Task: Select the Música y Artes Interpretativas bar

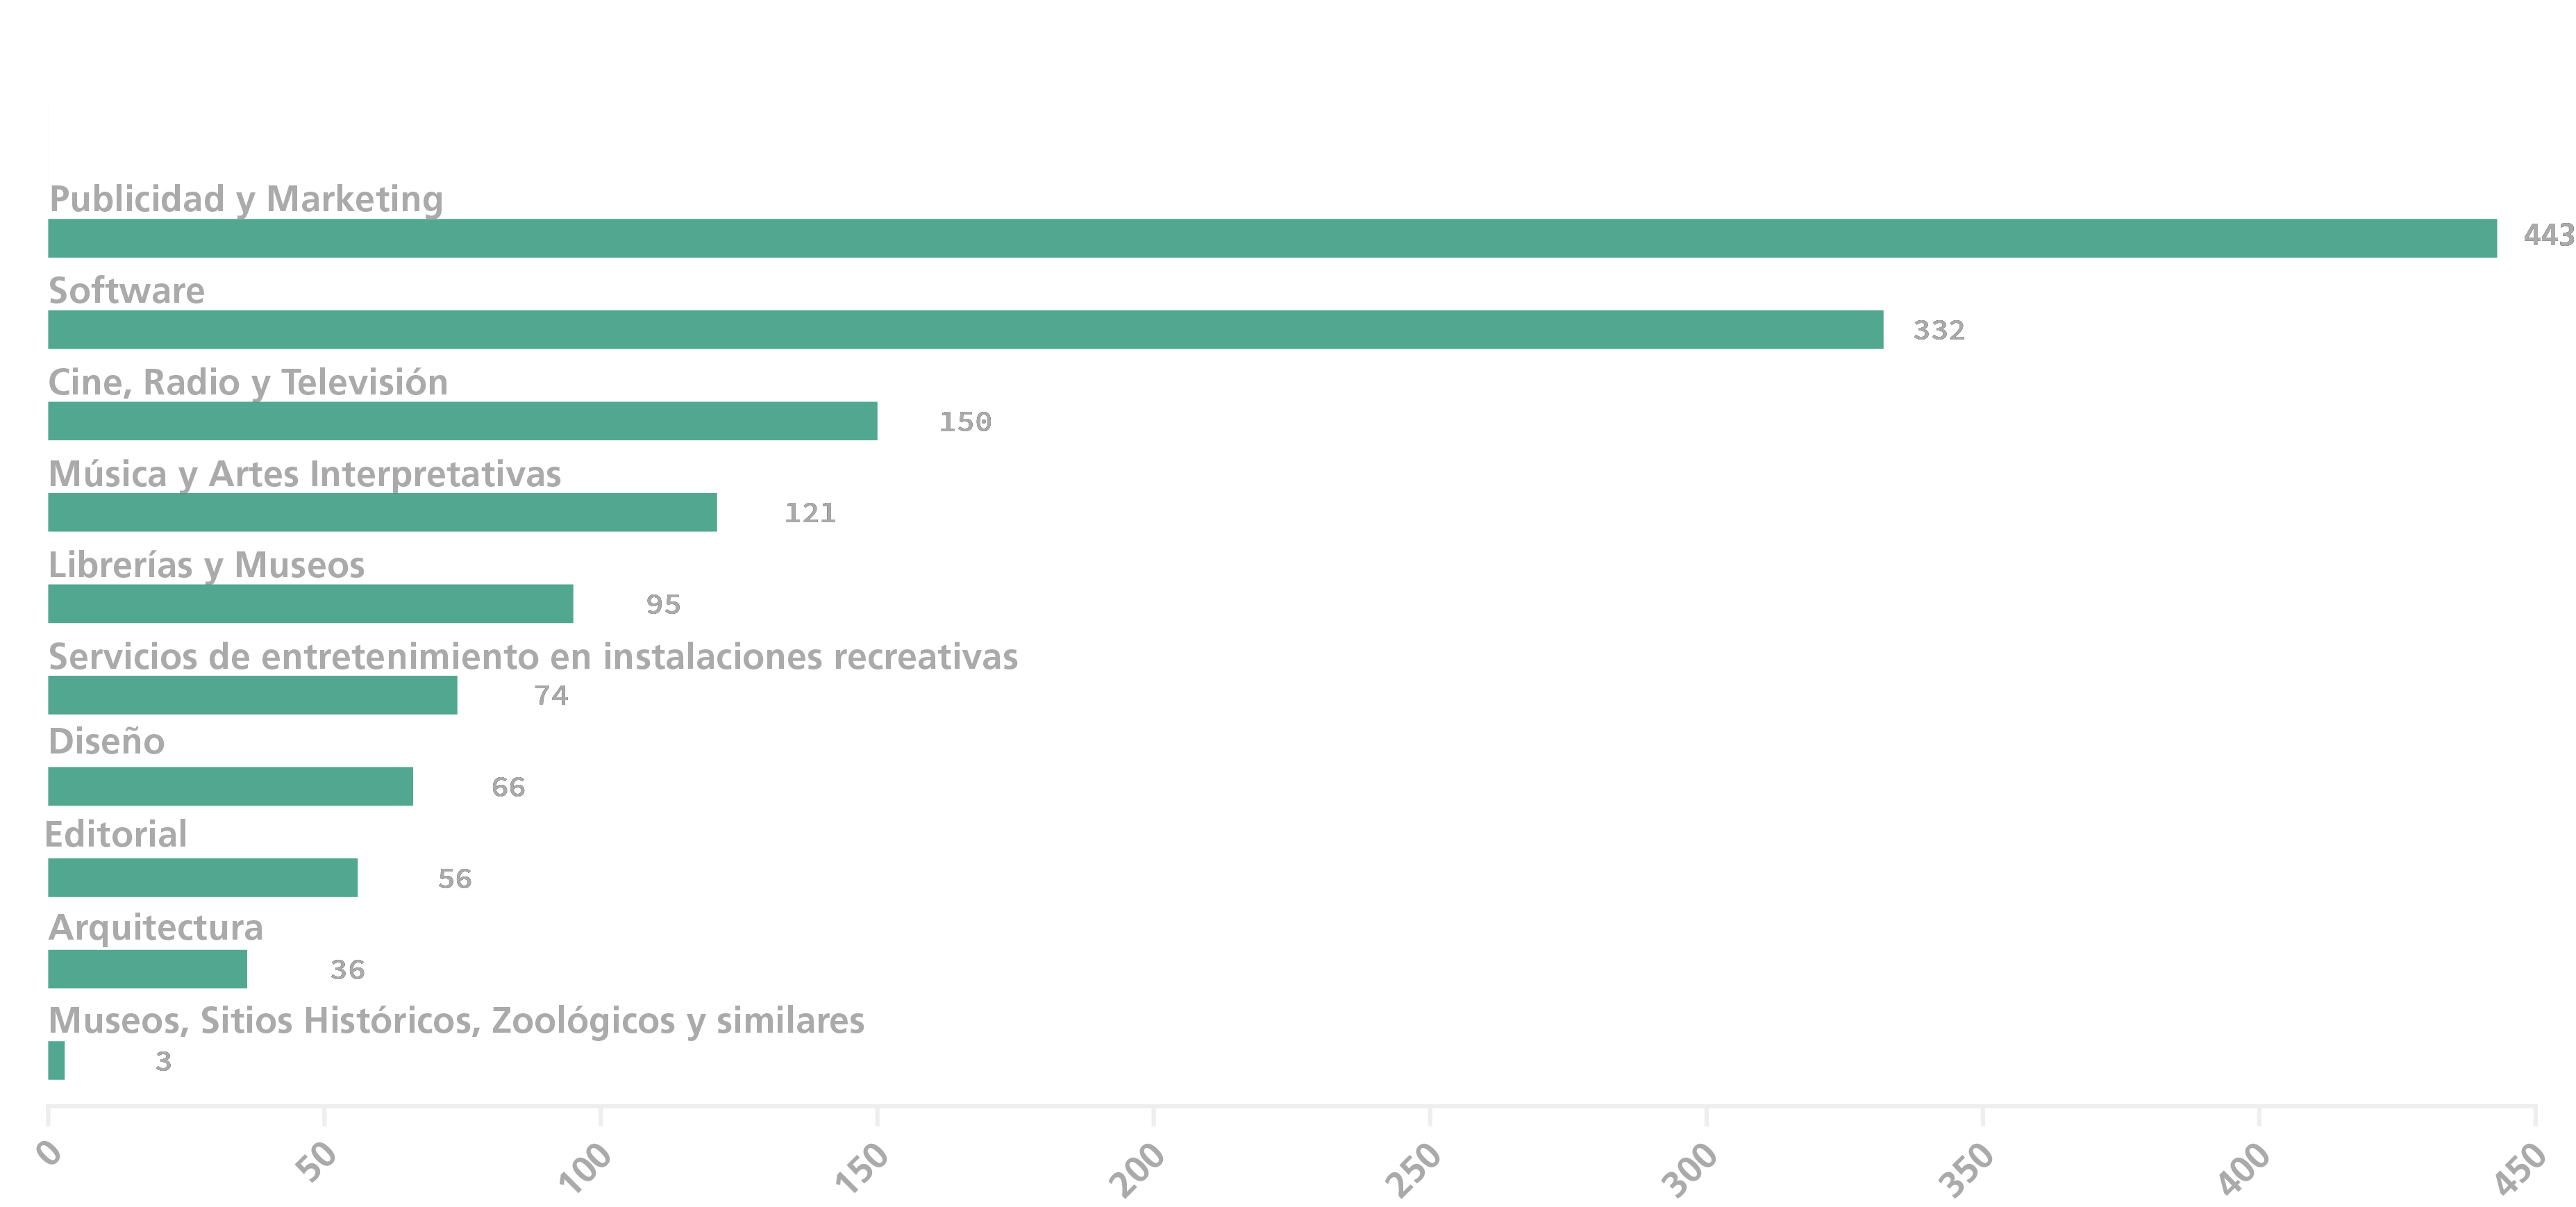Action: point(382,512)
